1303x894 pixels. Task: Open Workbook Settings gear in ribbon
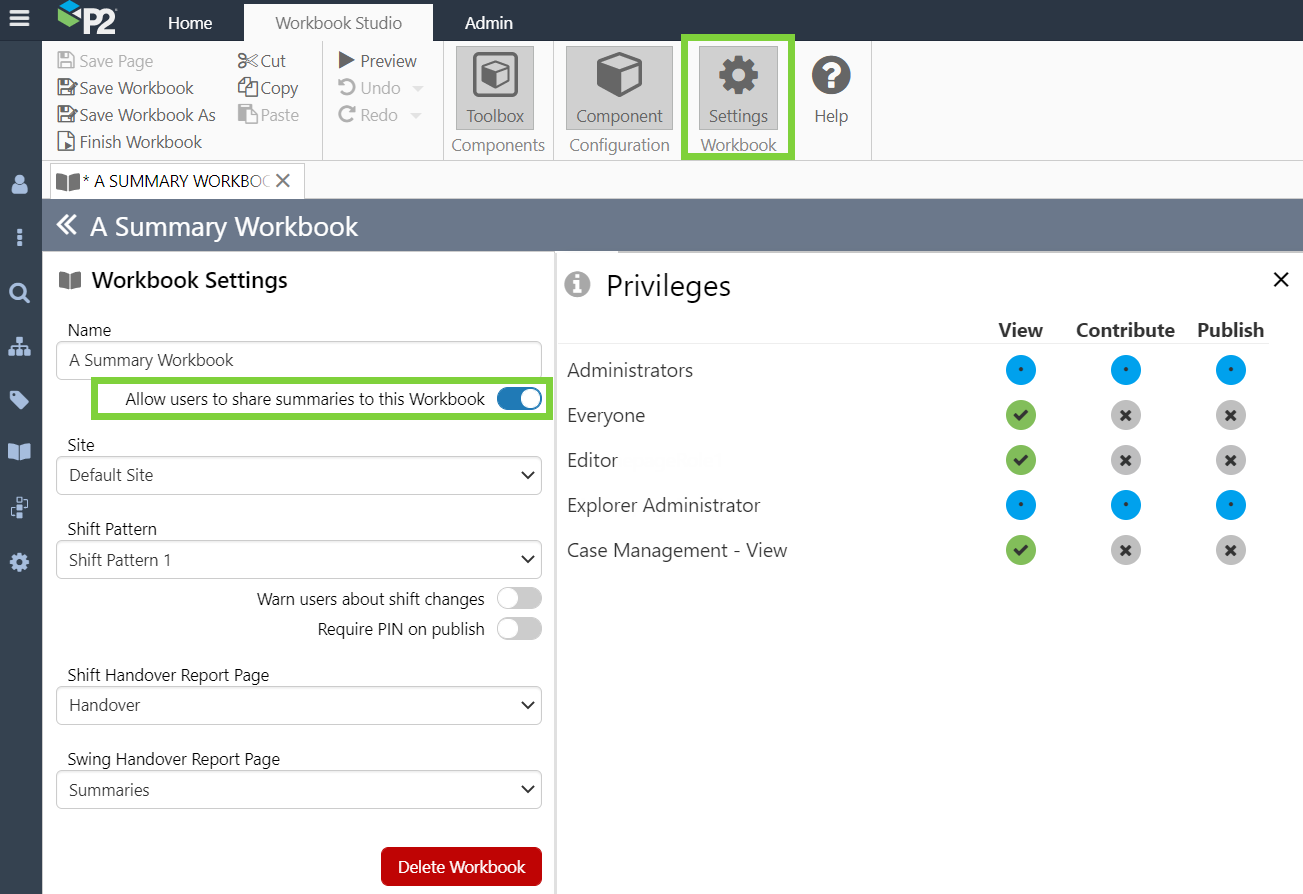[x=738, y=88]
